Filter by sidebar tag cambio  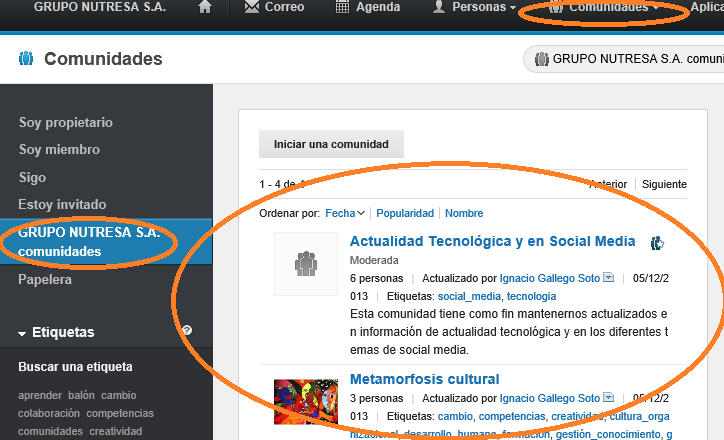coord(119,396)
